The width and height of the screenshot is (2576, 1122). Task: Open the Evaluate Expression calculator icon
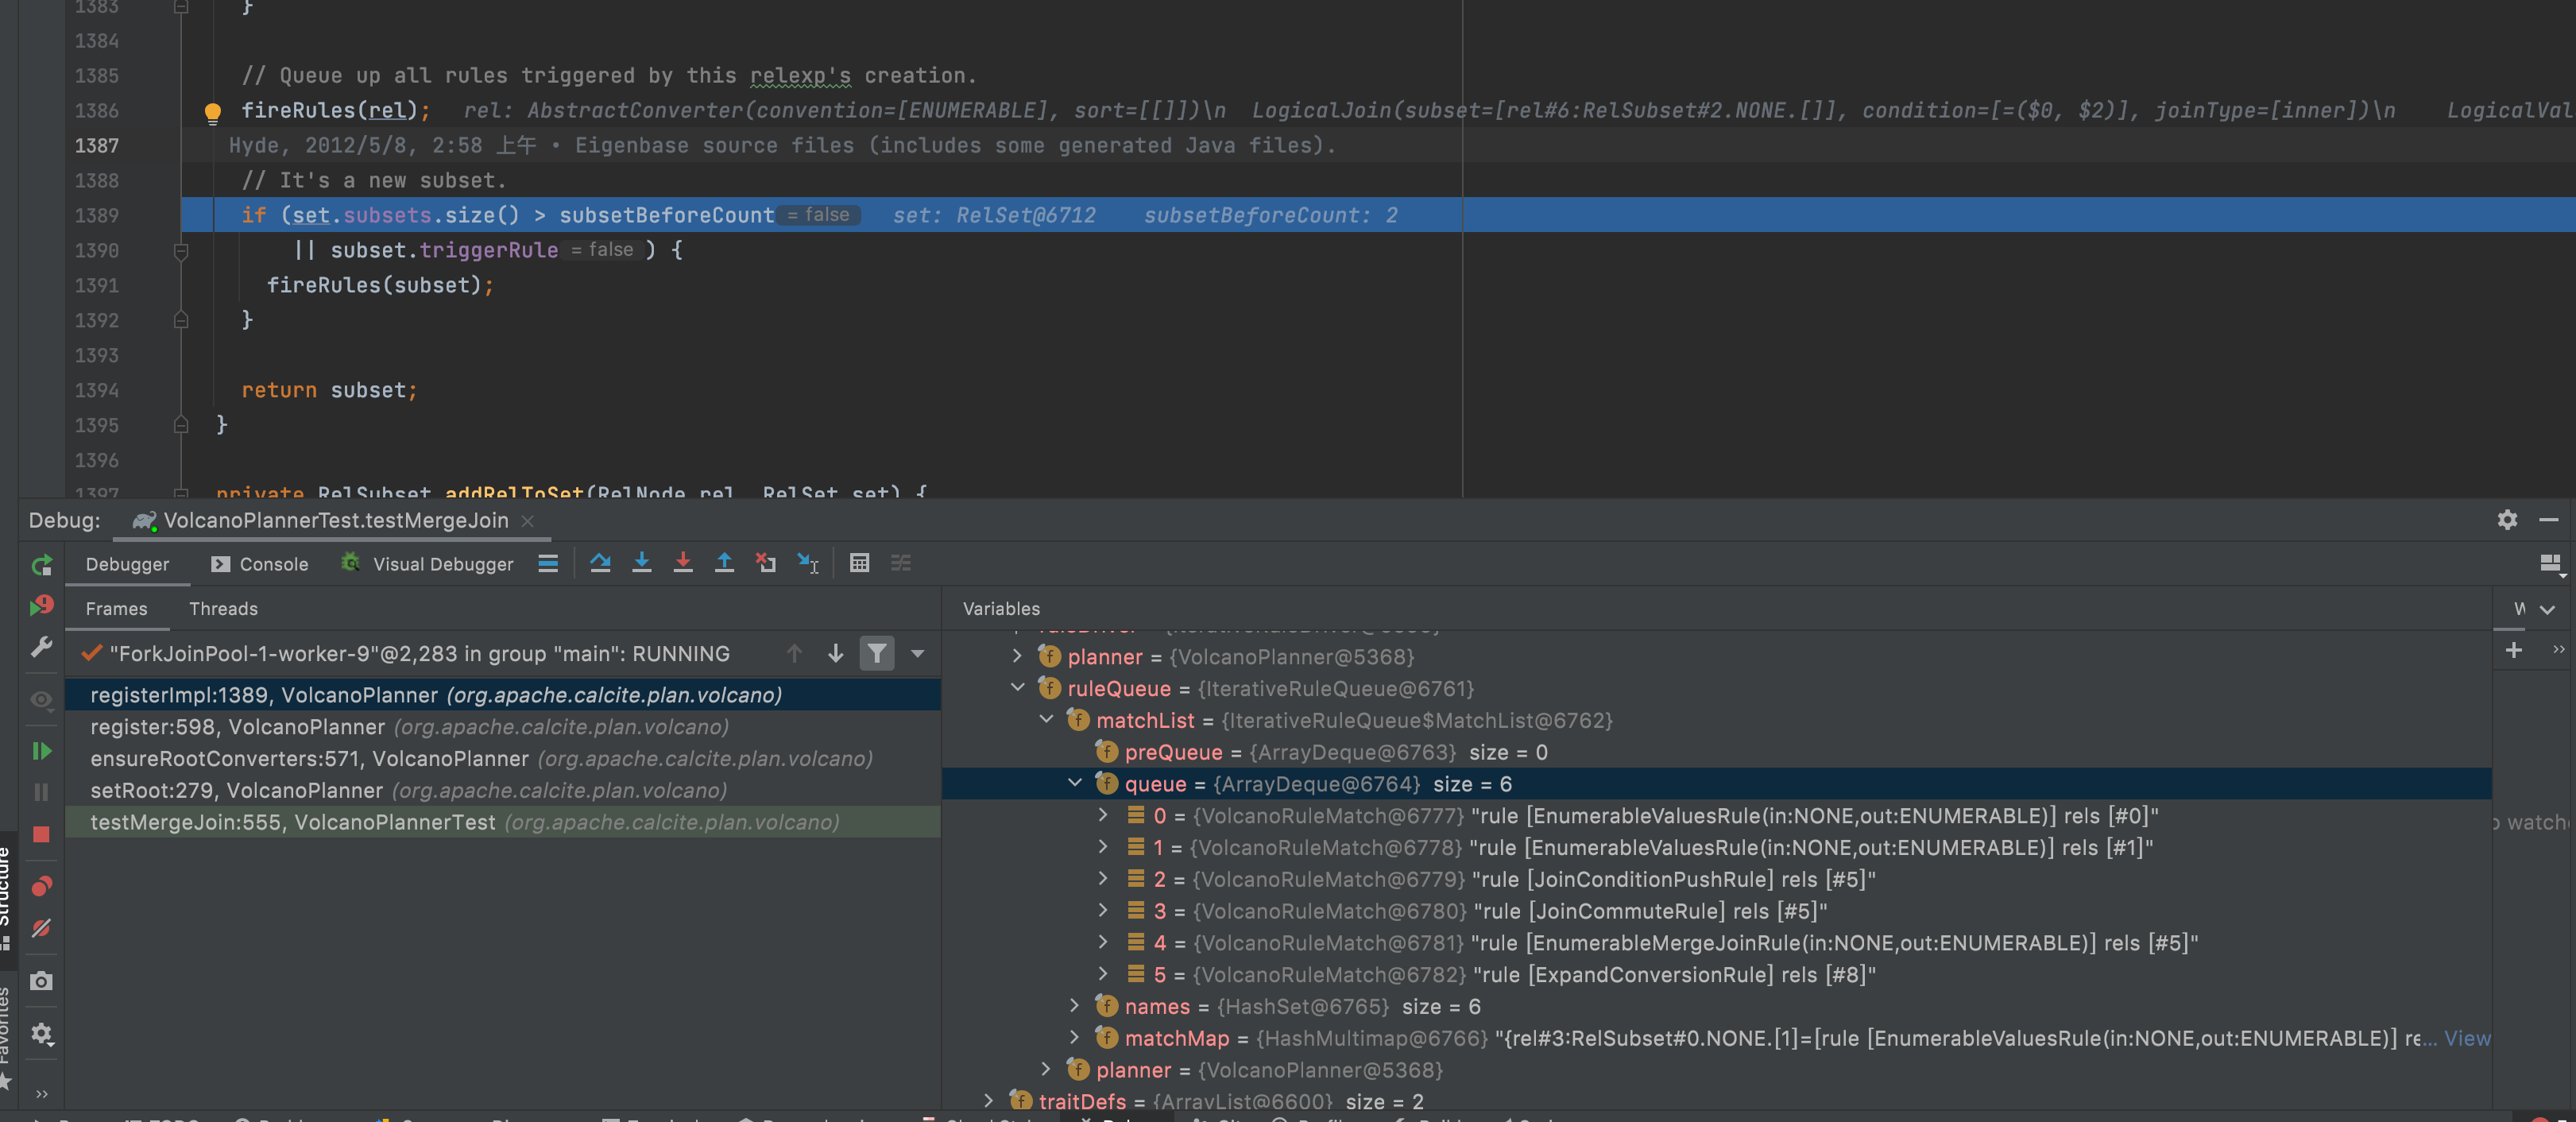(859, 563)
